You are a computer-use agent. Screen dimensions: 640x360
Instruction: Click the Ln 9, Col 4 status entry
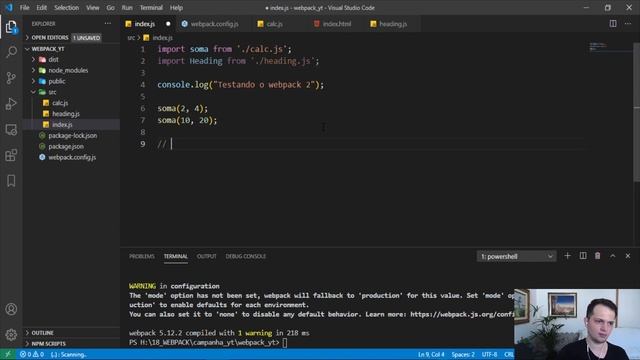click(431, 354)
